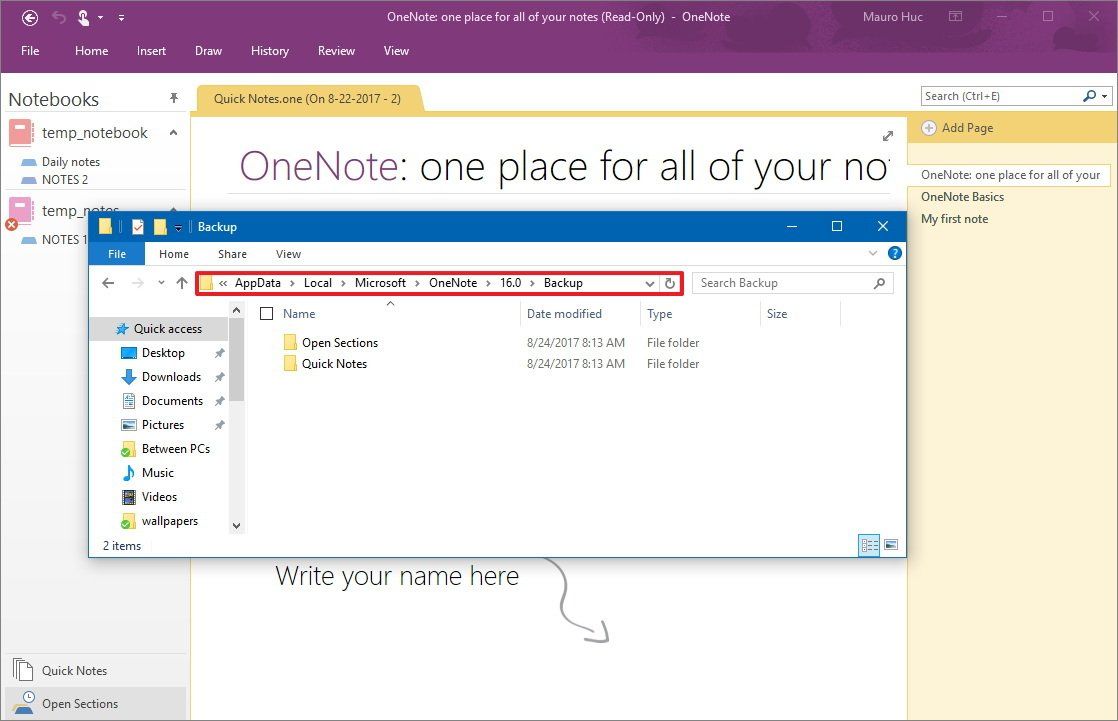Open the address bar history dropdown
1118x721 pixels.
650,284
